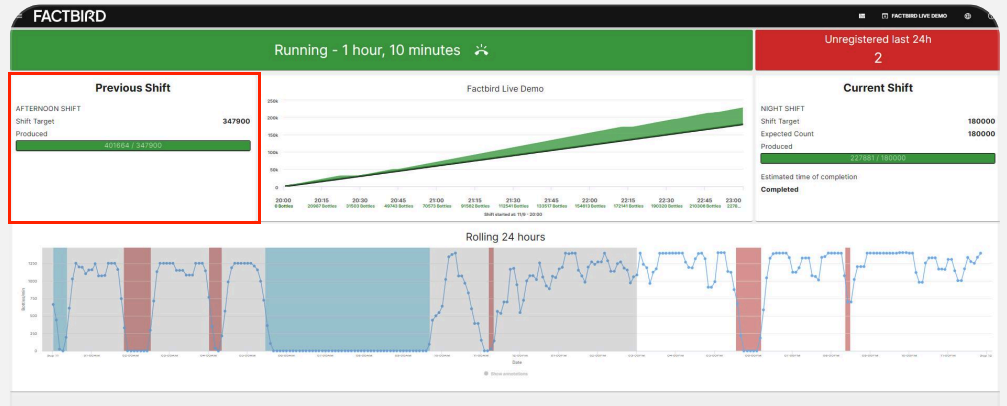Screen dimensions: 1007x406
Task: Toggle Show annotations below the rolling chart
Action: point(505,373)
